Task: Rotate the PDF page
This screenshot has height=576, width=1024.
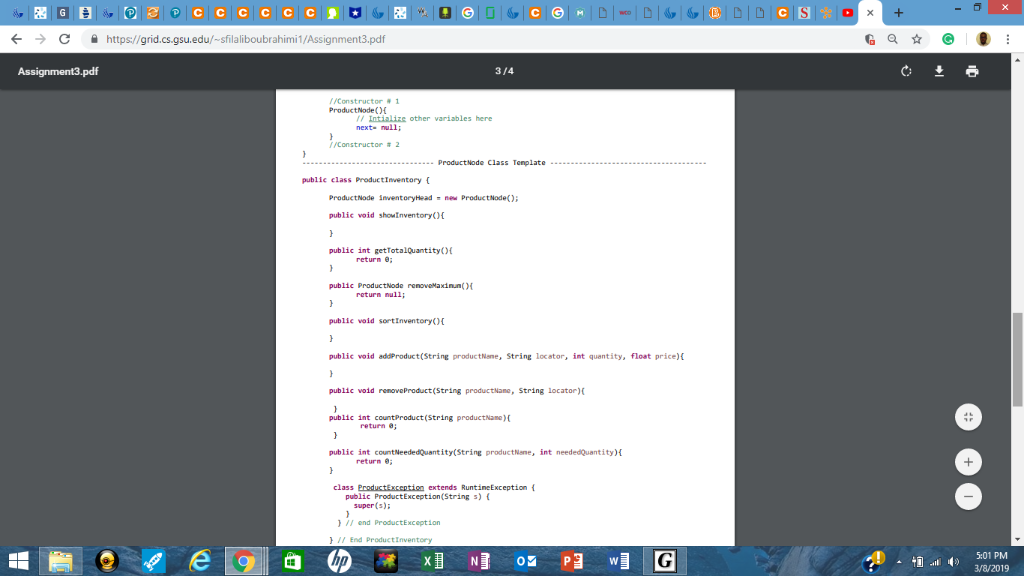Action: 906,71
